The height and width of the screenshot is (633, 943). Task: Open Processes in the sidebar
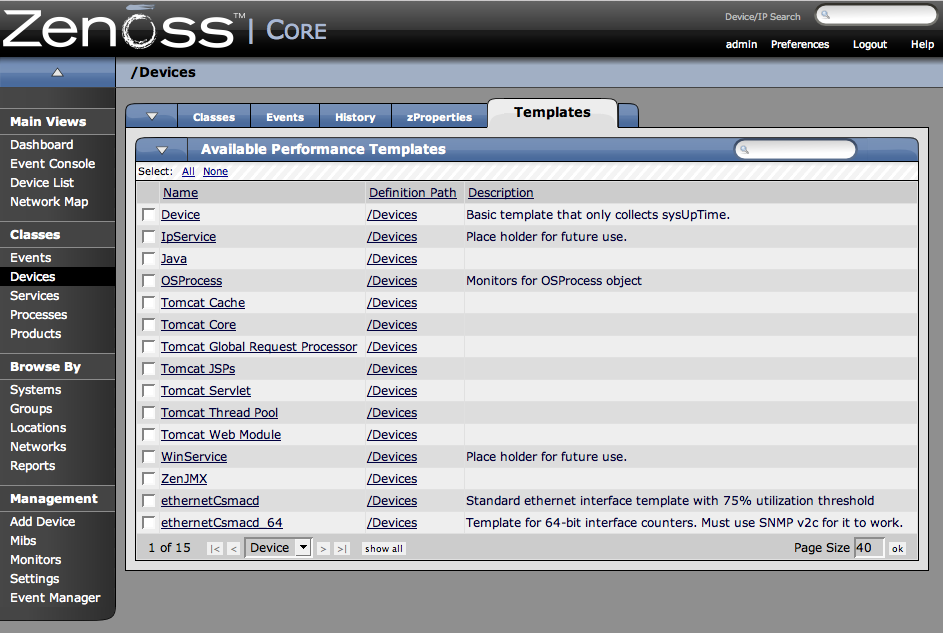38,315
